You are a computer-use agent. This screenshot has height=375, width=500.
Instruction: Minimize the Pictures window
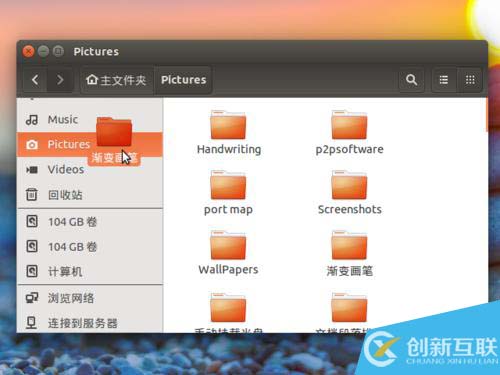coord(43,51)
